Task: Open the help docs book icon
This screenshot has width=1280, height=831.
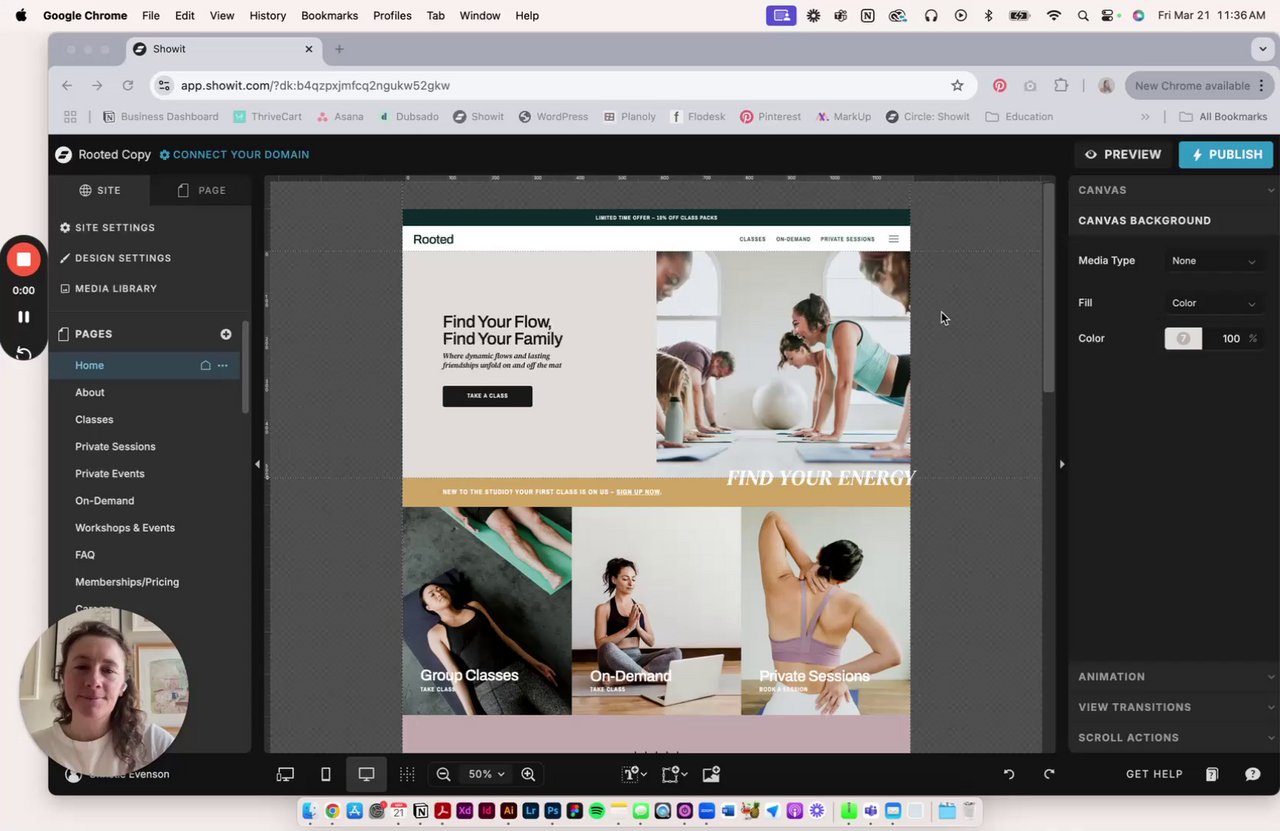Action: [1212, 774]
